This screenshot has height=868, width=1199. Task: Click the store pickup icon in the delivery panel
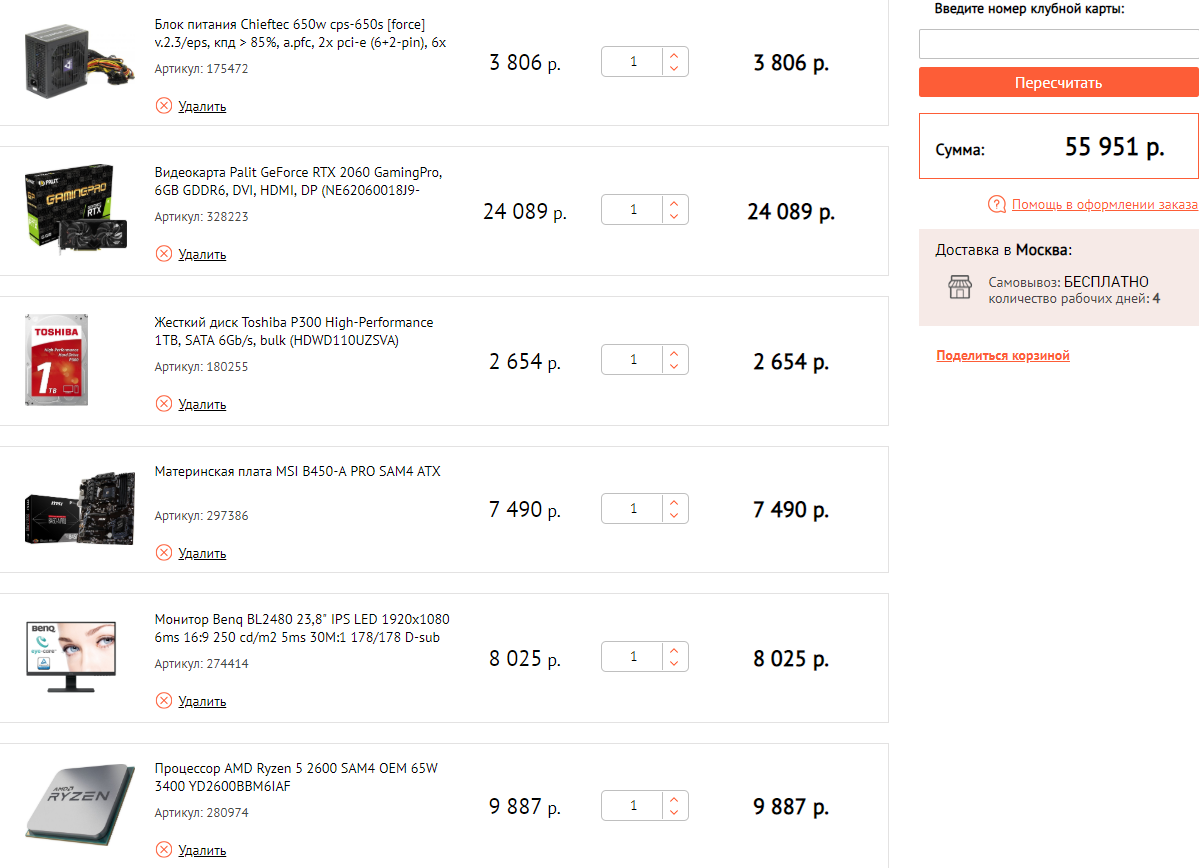(x=960, y=288)
